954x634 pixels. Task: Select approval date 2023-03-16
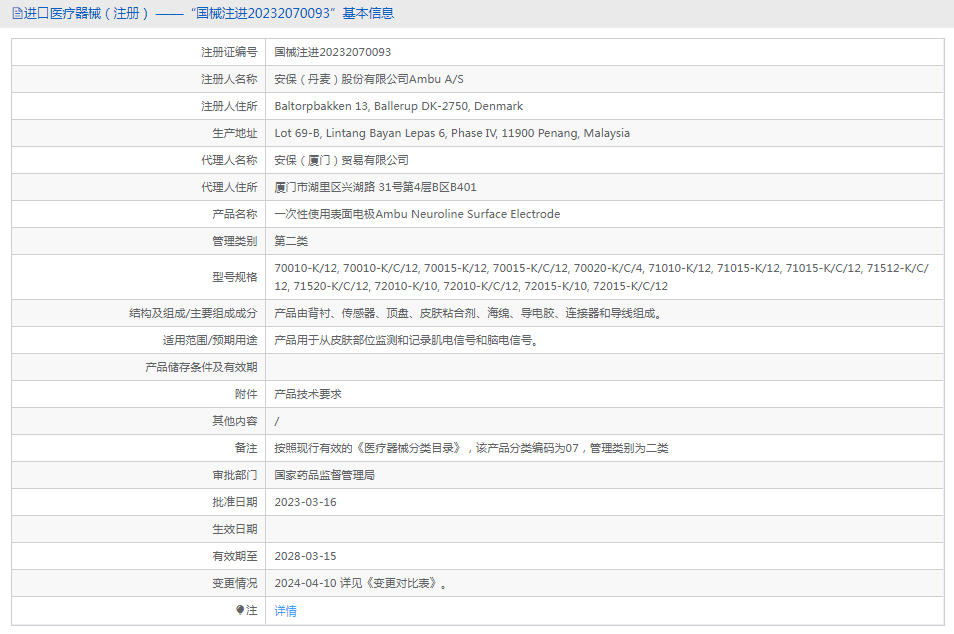point(305,502)
